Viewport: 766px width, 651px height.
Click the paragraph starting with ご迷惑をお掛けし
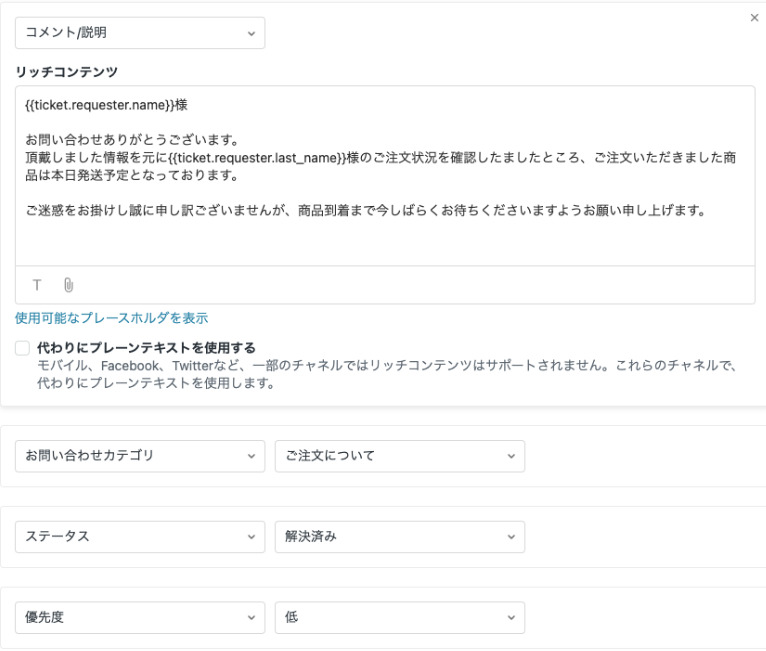point(365,211)
